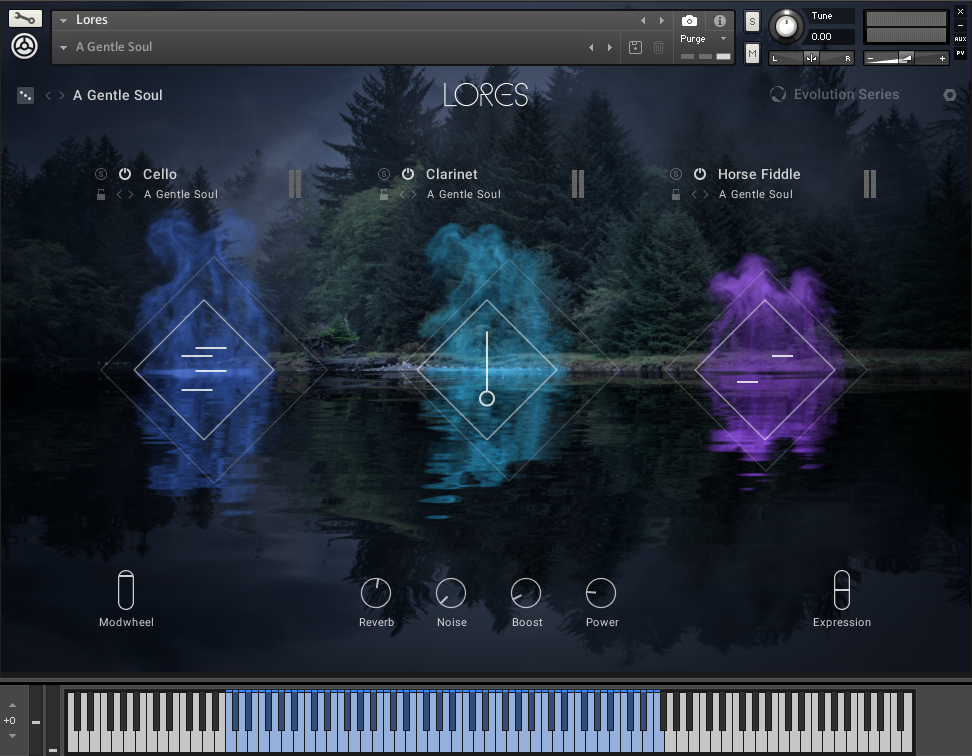Open the wrench instrument edit mode
972x756 pixels.
coord(25,18)
